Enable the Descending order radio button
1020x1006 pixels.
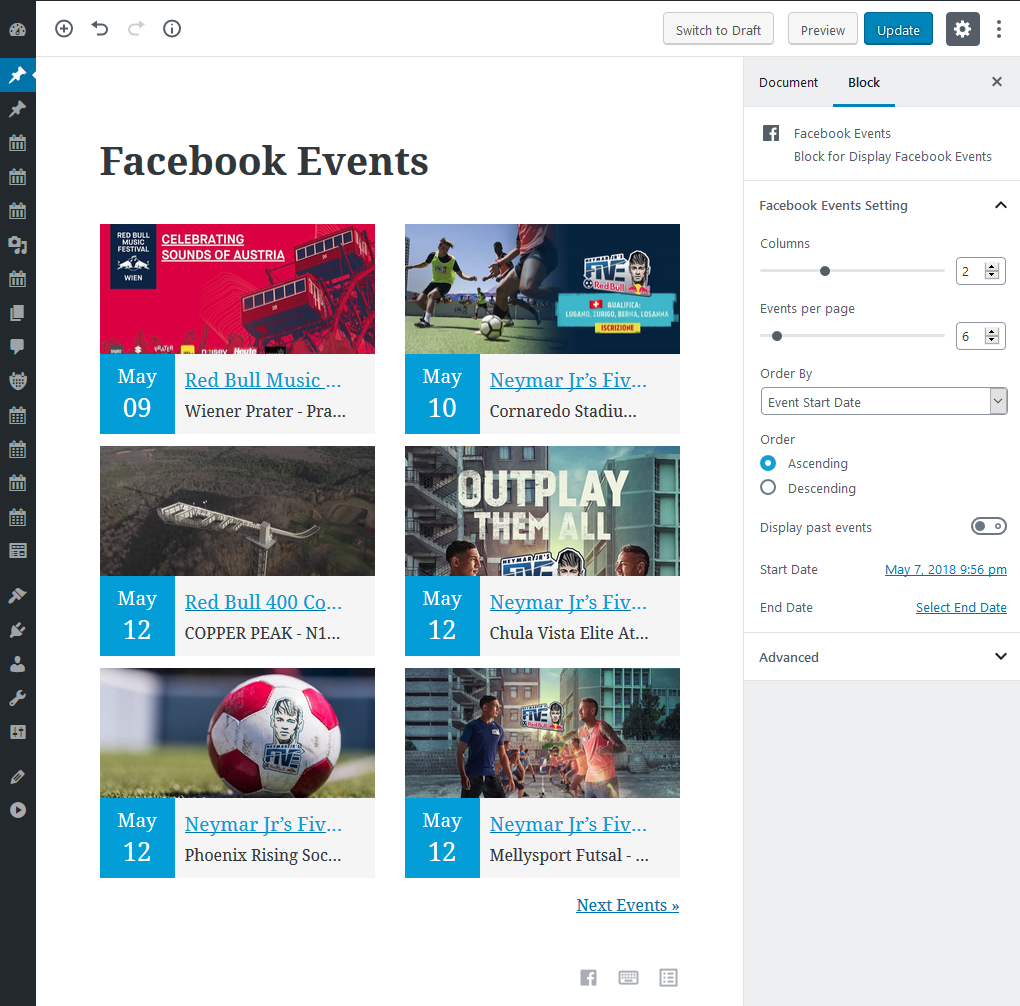point(767,488)
